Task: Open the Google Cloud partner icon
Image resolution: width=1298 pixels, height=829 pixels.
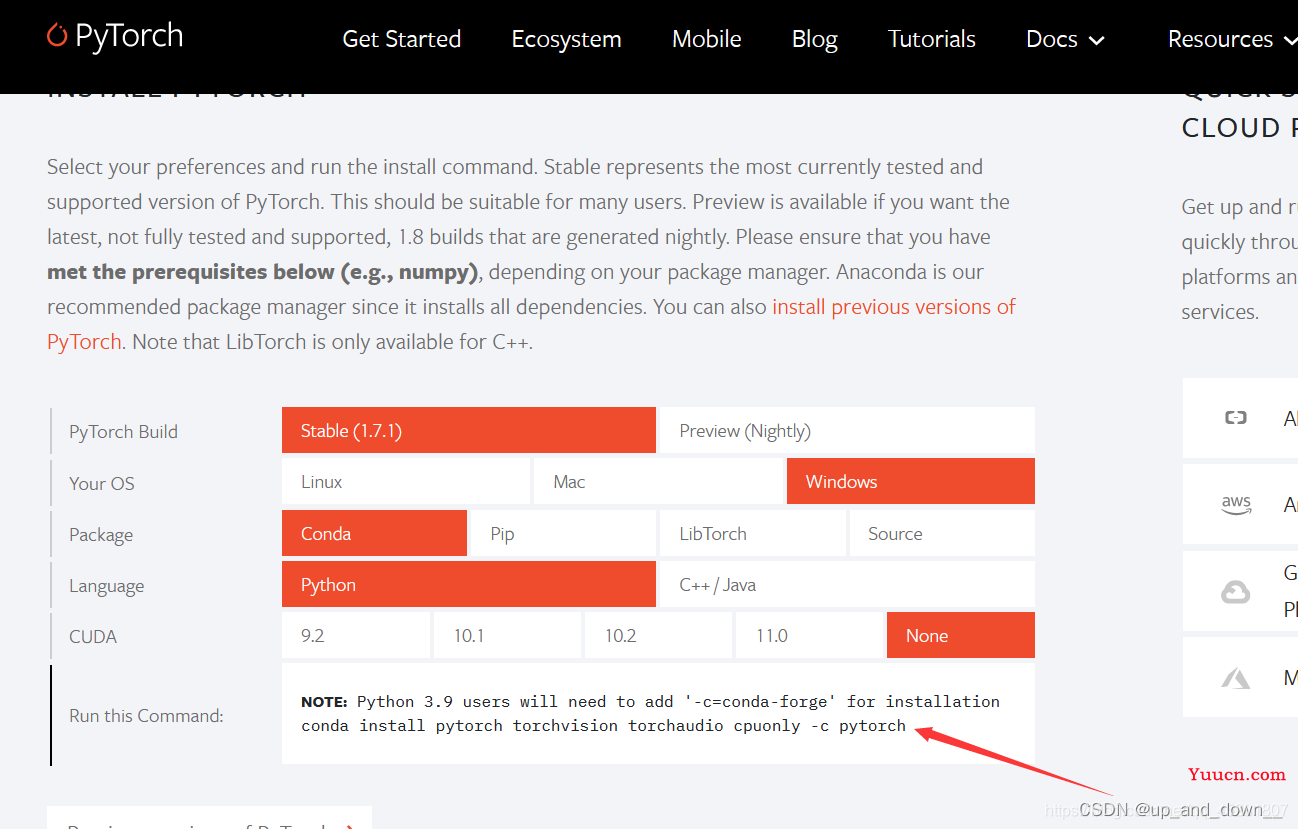Action: click(x=1236, y=592)
